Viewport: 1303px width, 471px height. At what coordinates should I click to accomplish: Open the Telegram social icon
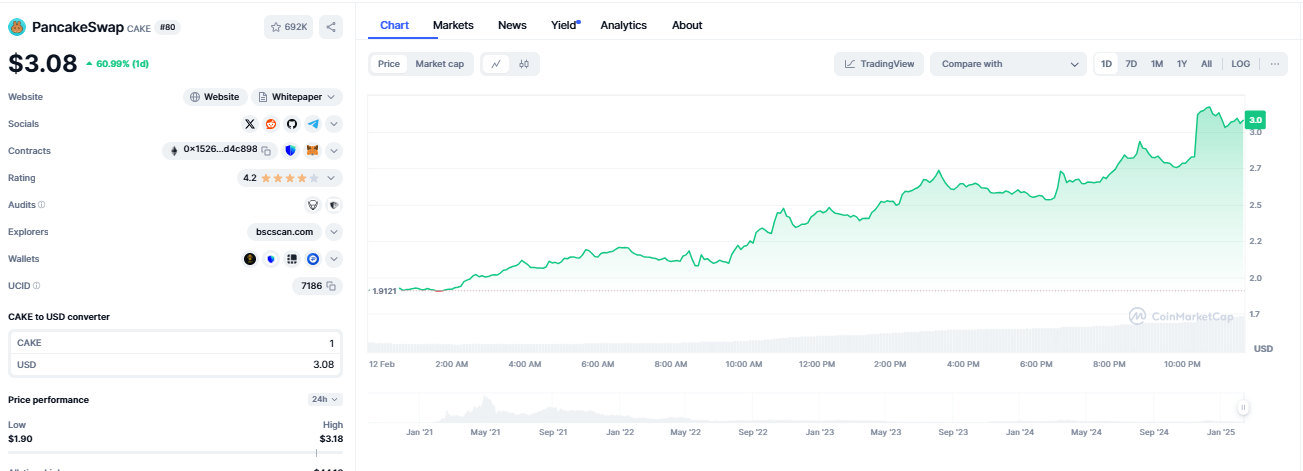(313, 124)
